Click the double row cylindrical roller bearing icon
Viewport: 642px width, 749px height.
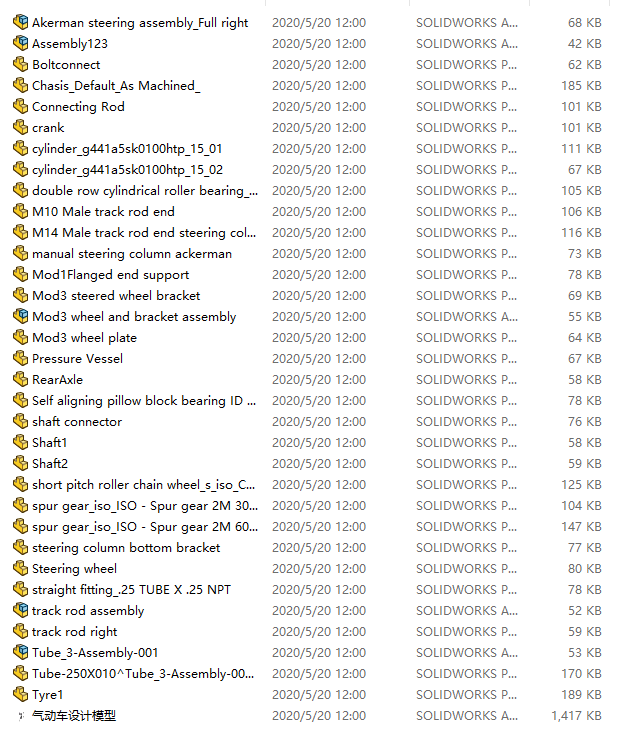click(x=21, y=190)
